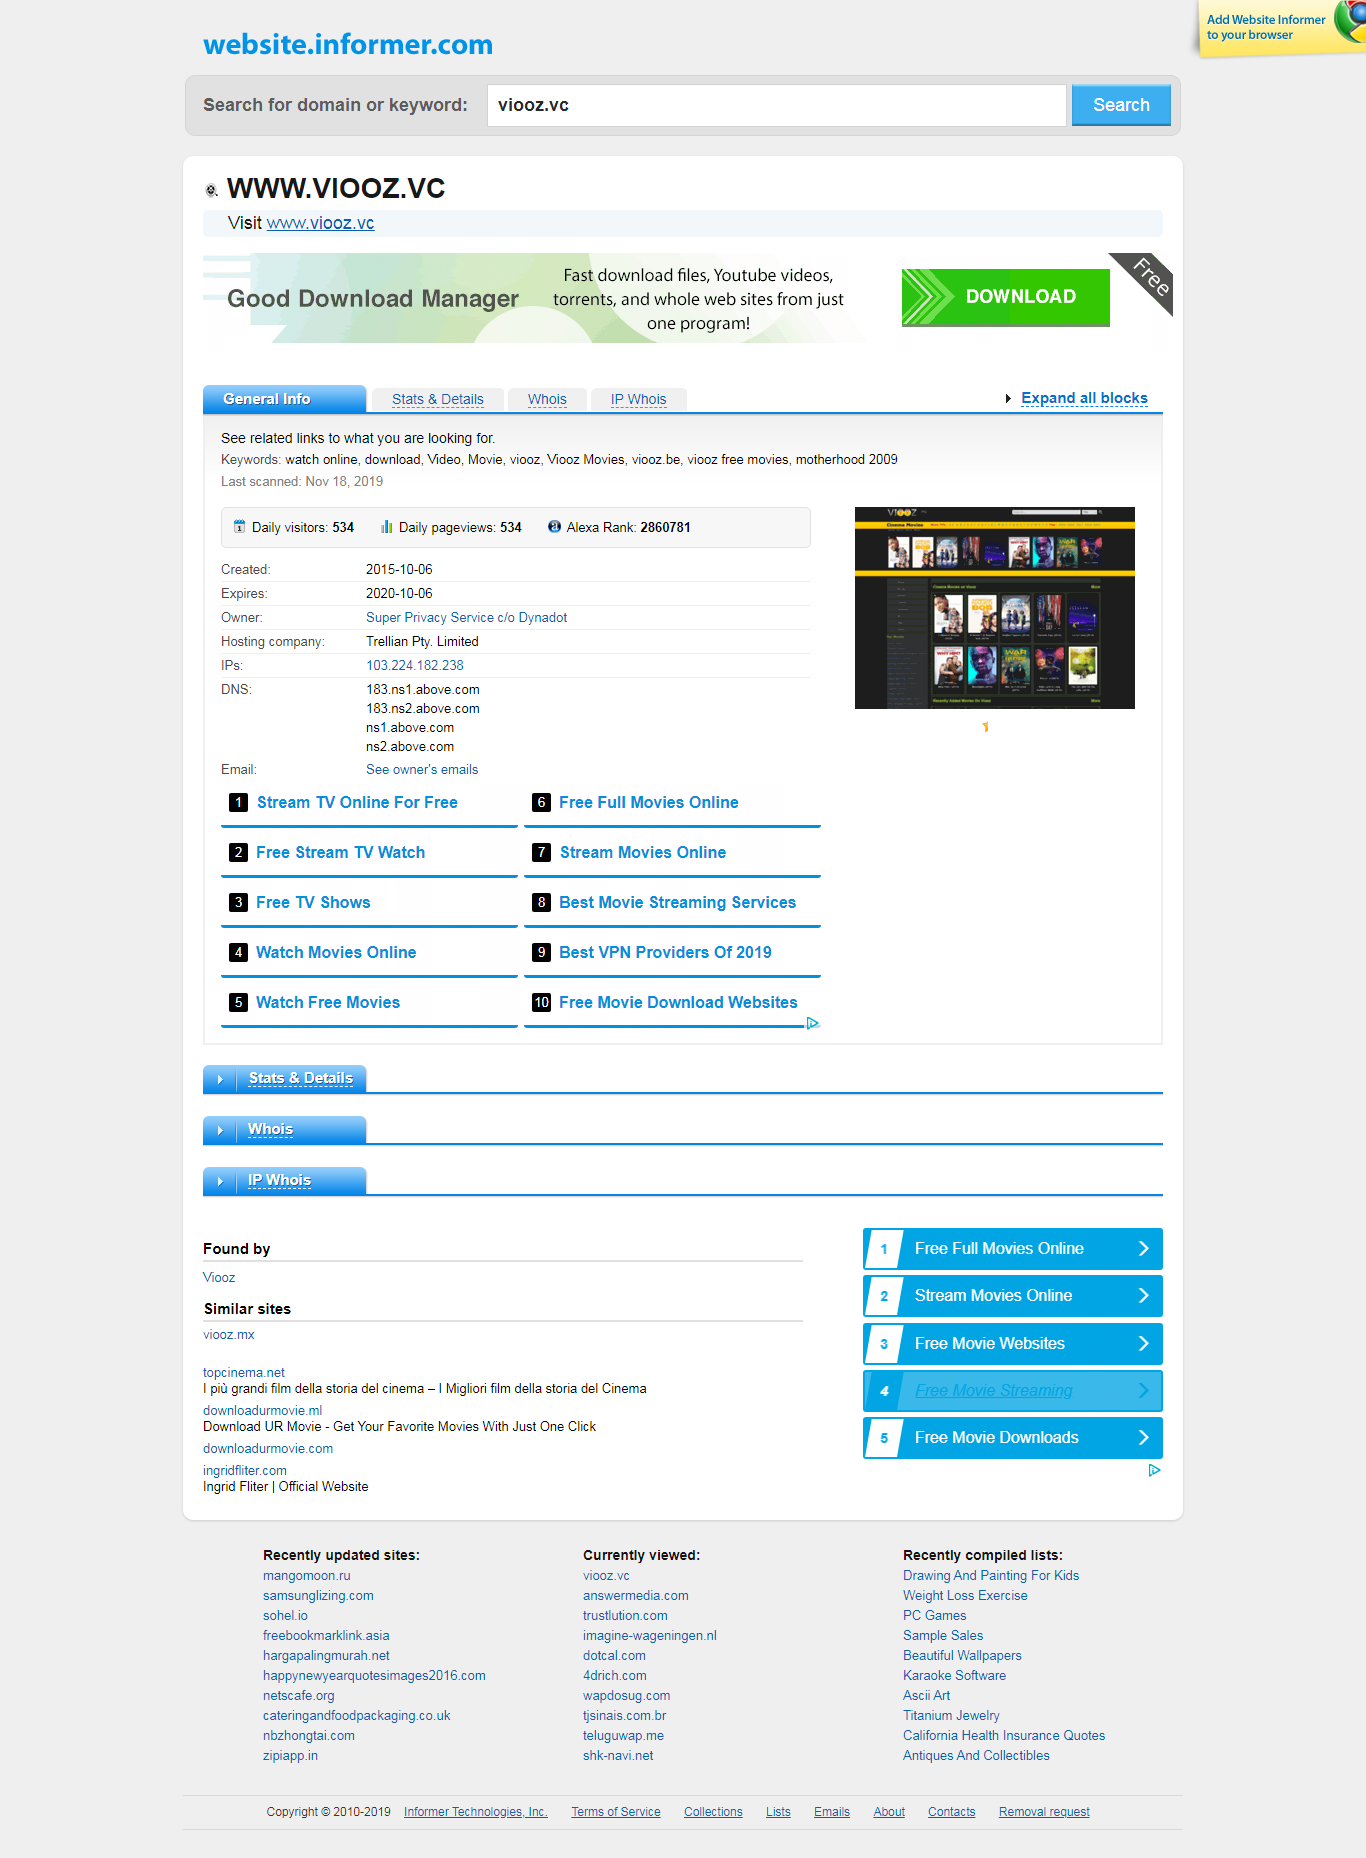Viewport: 1366px width, 1858px height.
Task: Expand the Stats & Details block
Action: [285, 1078]
